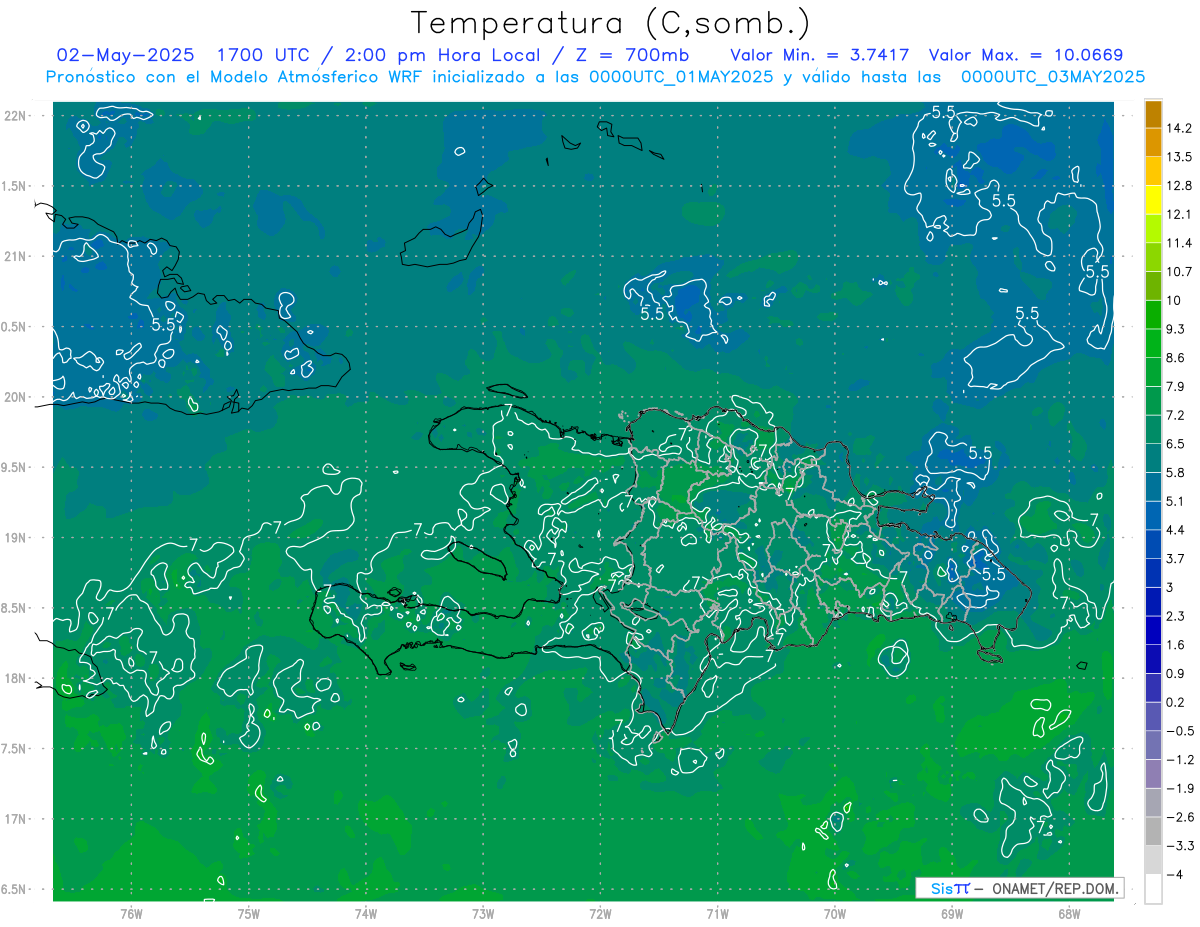Click the "75W" longitude axis label
Image resolution: width=1200 pixels, height=927 pixels.
point(249,914)
